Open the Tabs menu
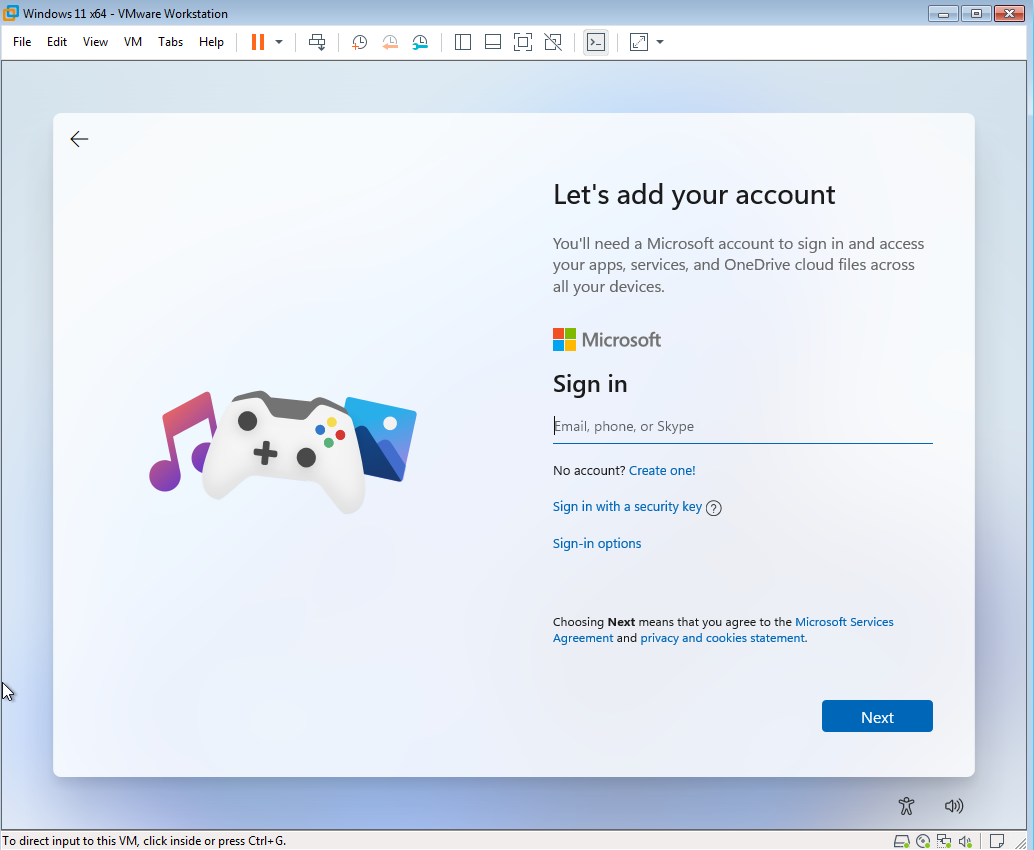 point(170,42)
